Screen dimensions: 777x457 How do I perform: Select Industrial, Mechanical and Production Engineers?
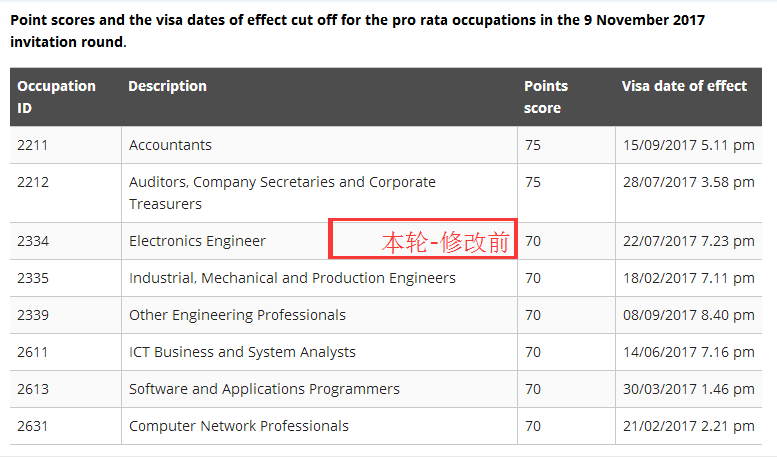292,278
